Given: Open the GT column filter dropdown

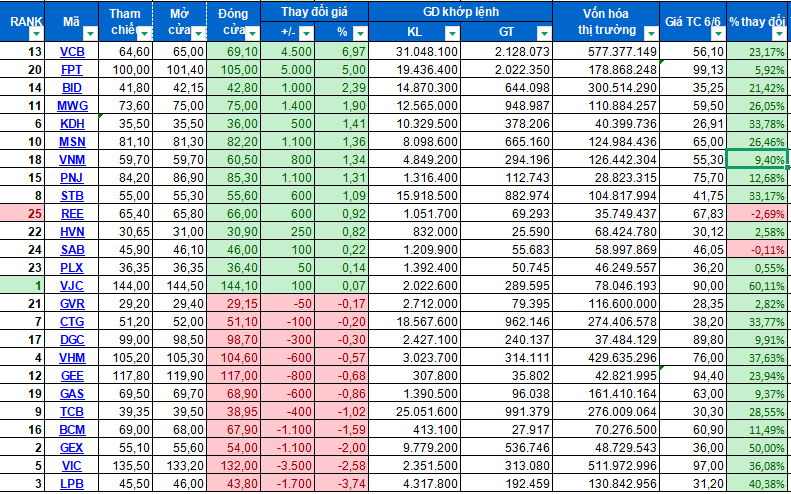Looking at the screenshot, I should point(544,34).
